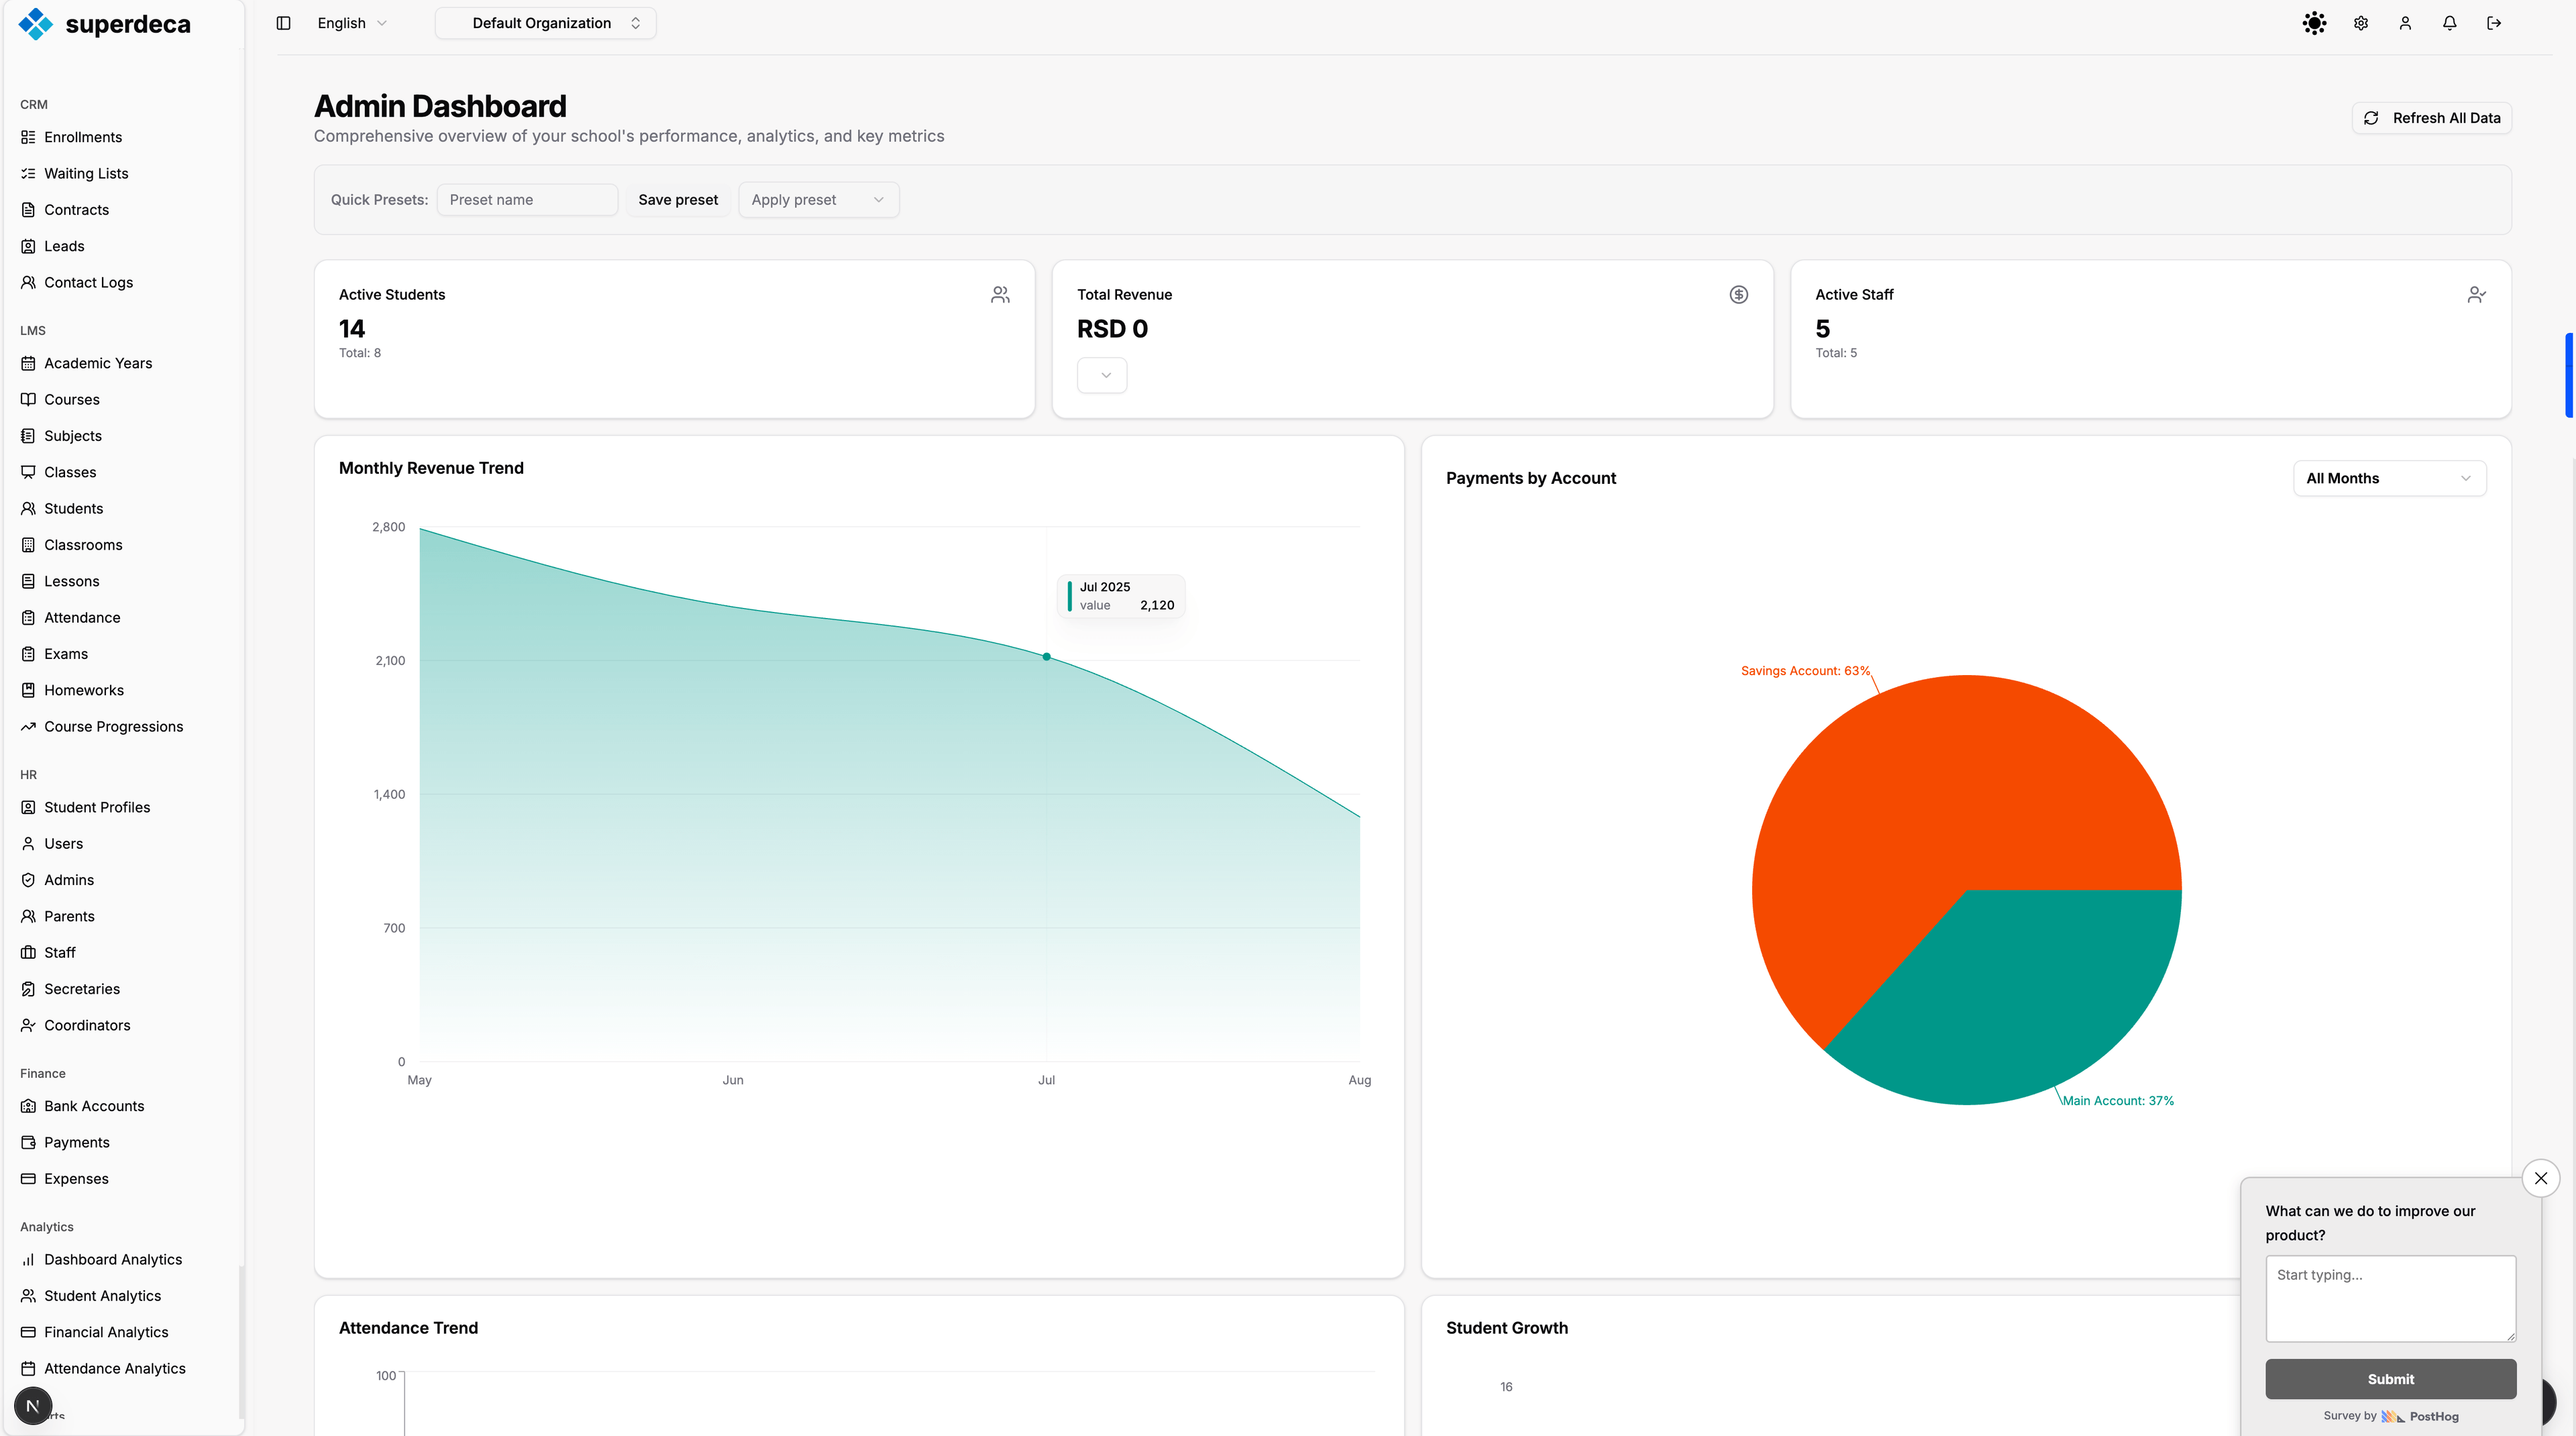Open the Default Organization selector

point(545,23)
